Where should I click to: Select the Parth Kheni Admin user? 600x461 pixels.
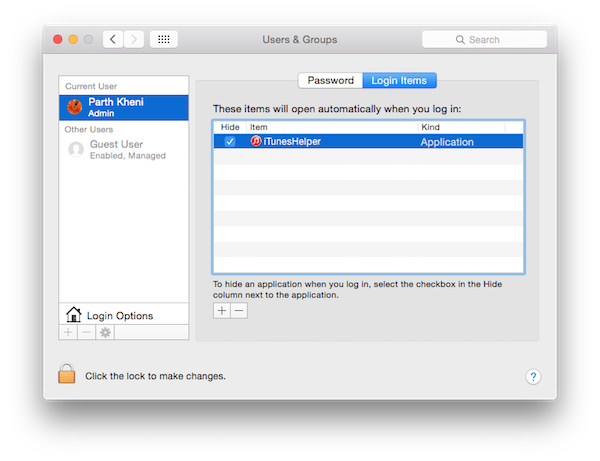tap(124, 108)
